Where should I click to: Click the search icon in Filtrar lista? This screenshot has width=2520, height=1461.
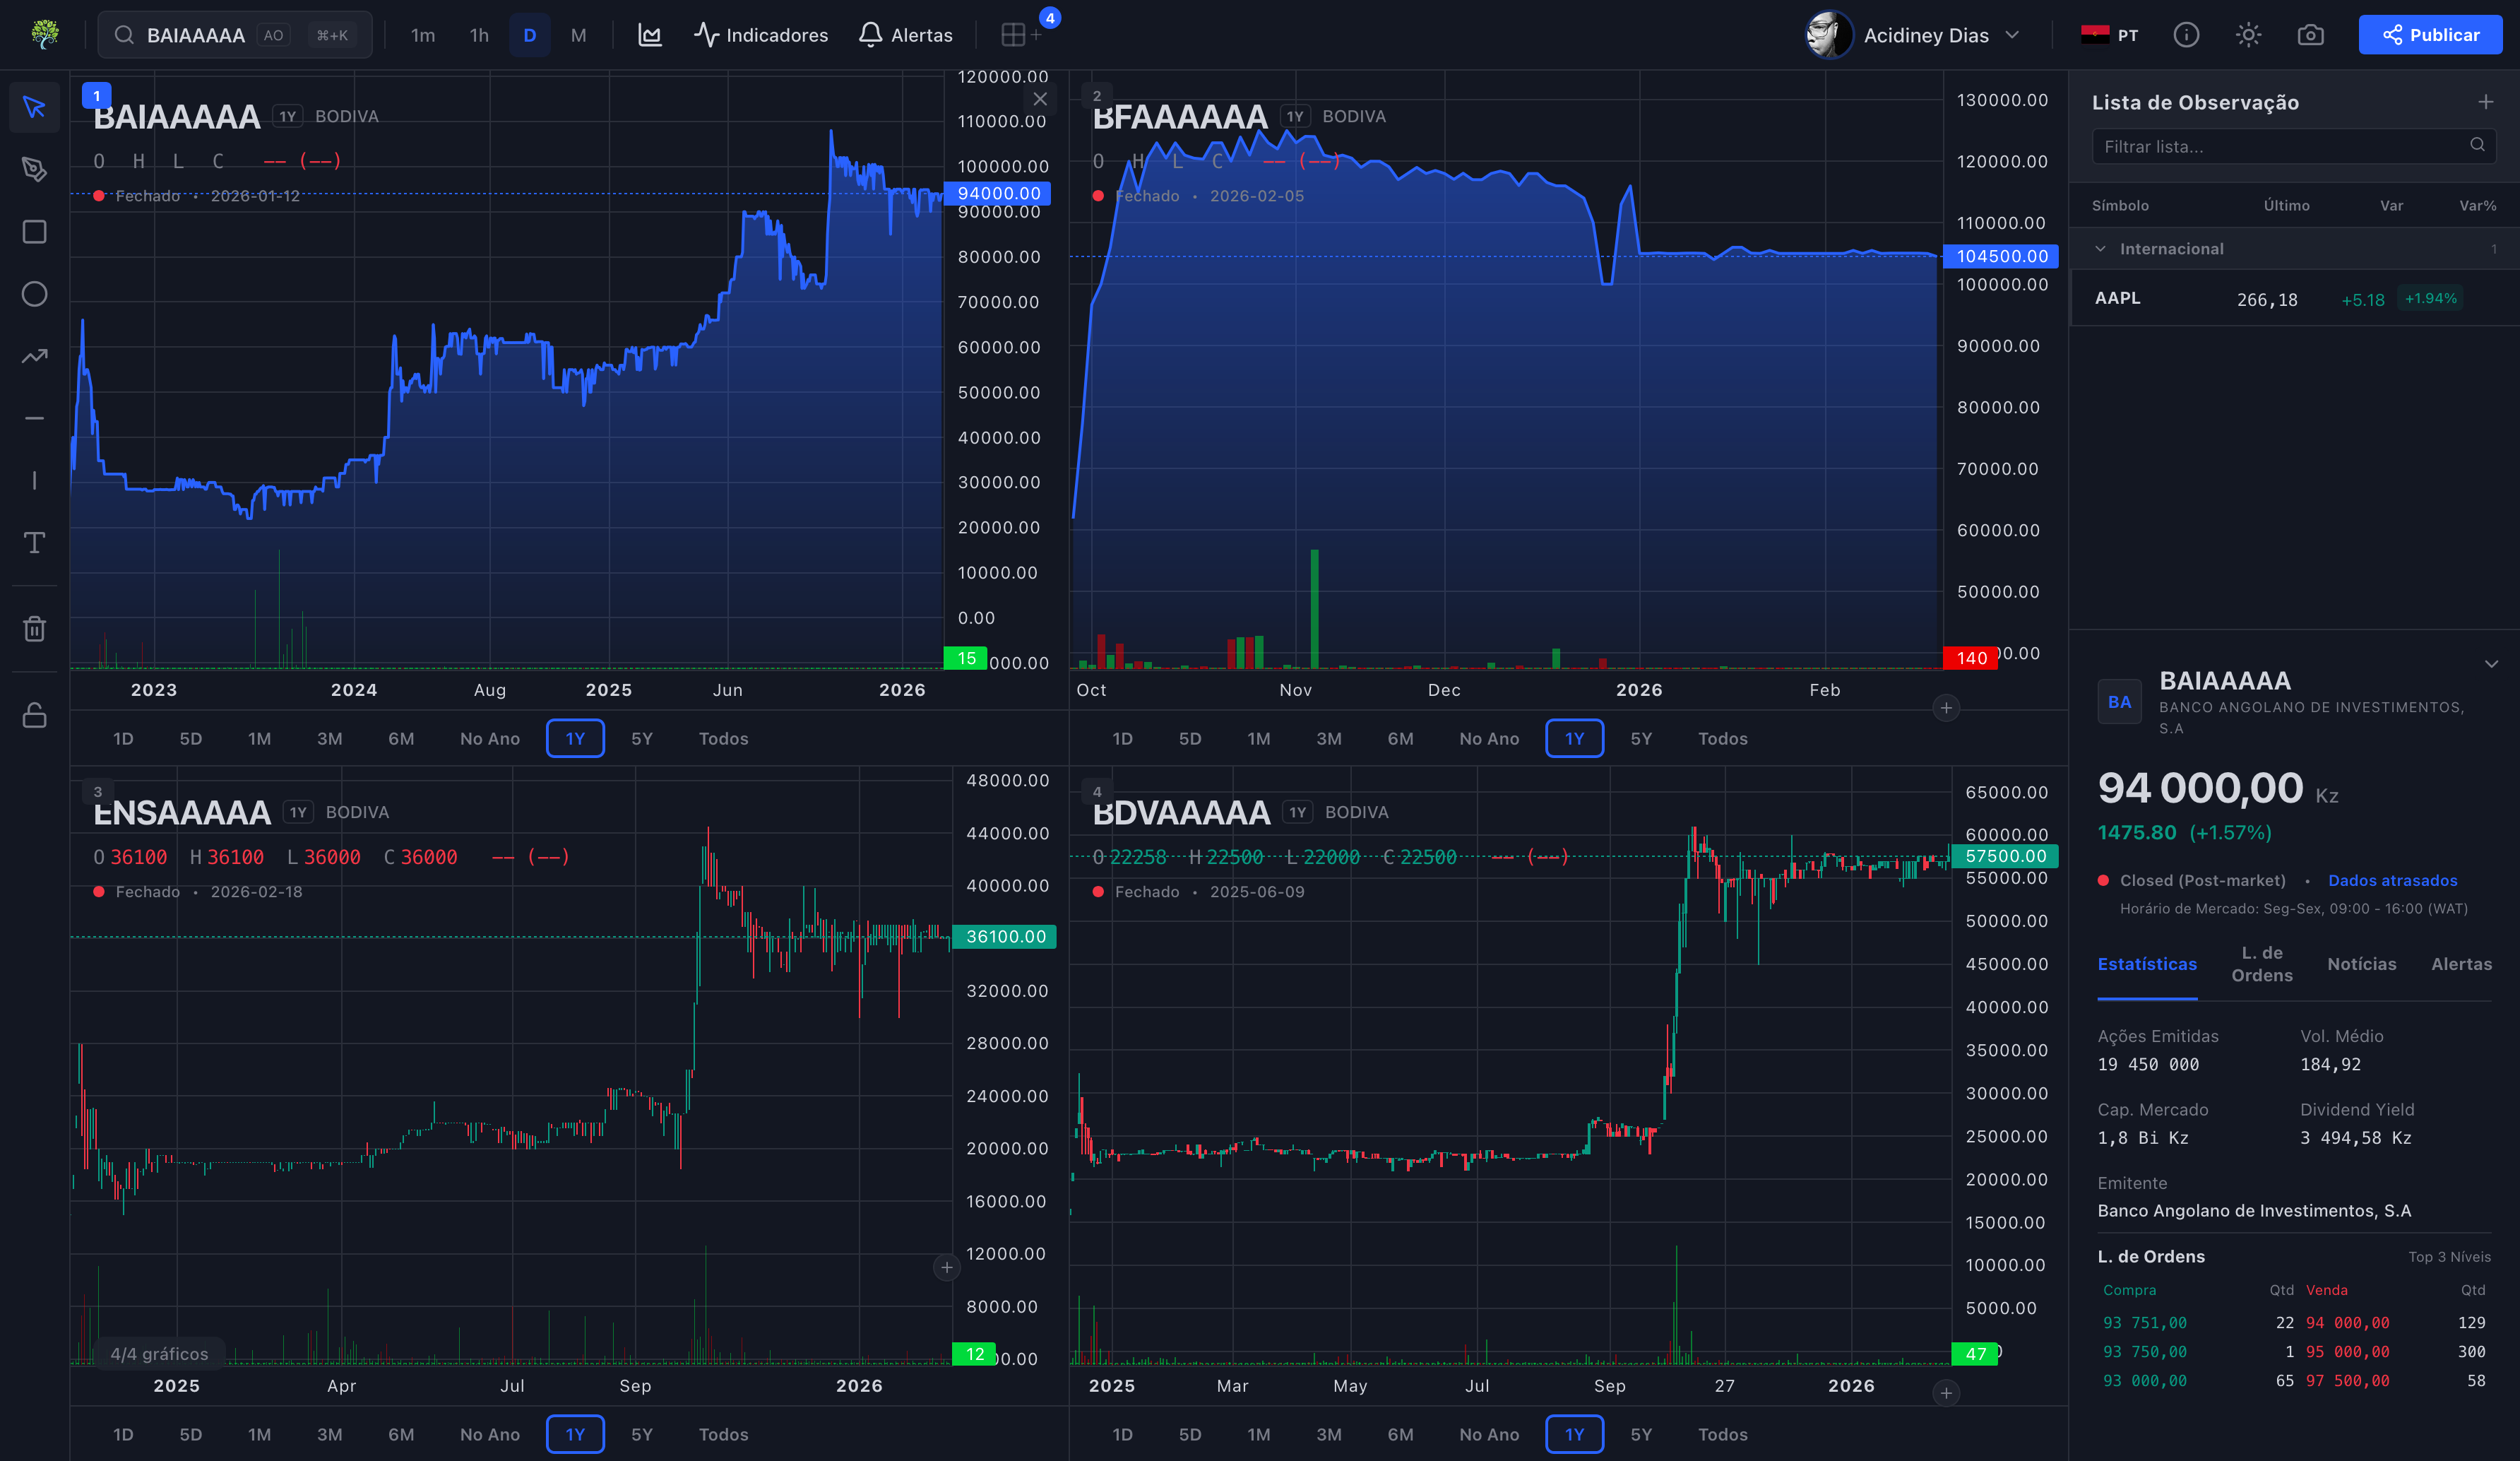2477,145
